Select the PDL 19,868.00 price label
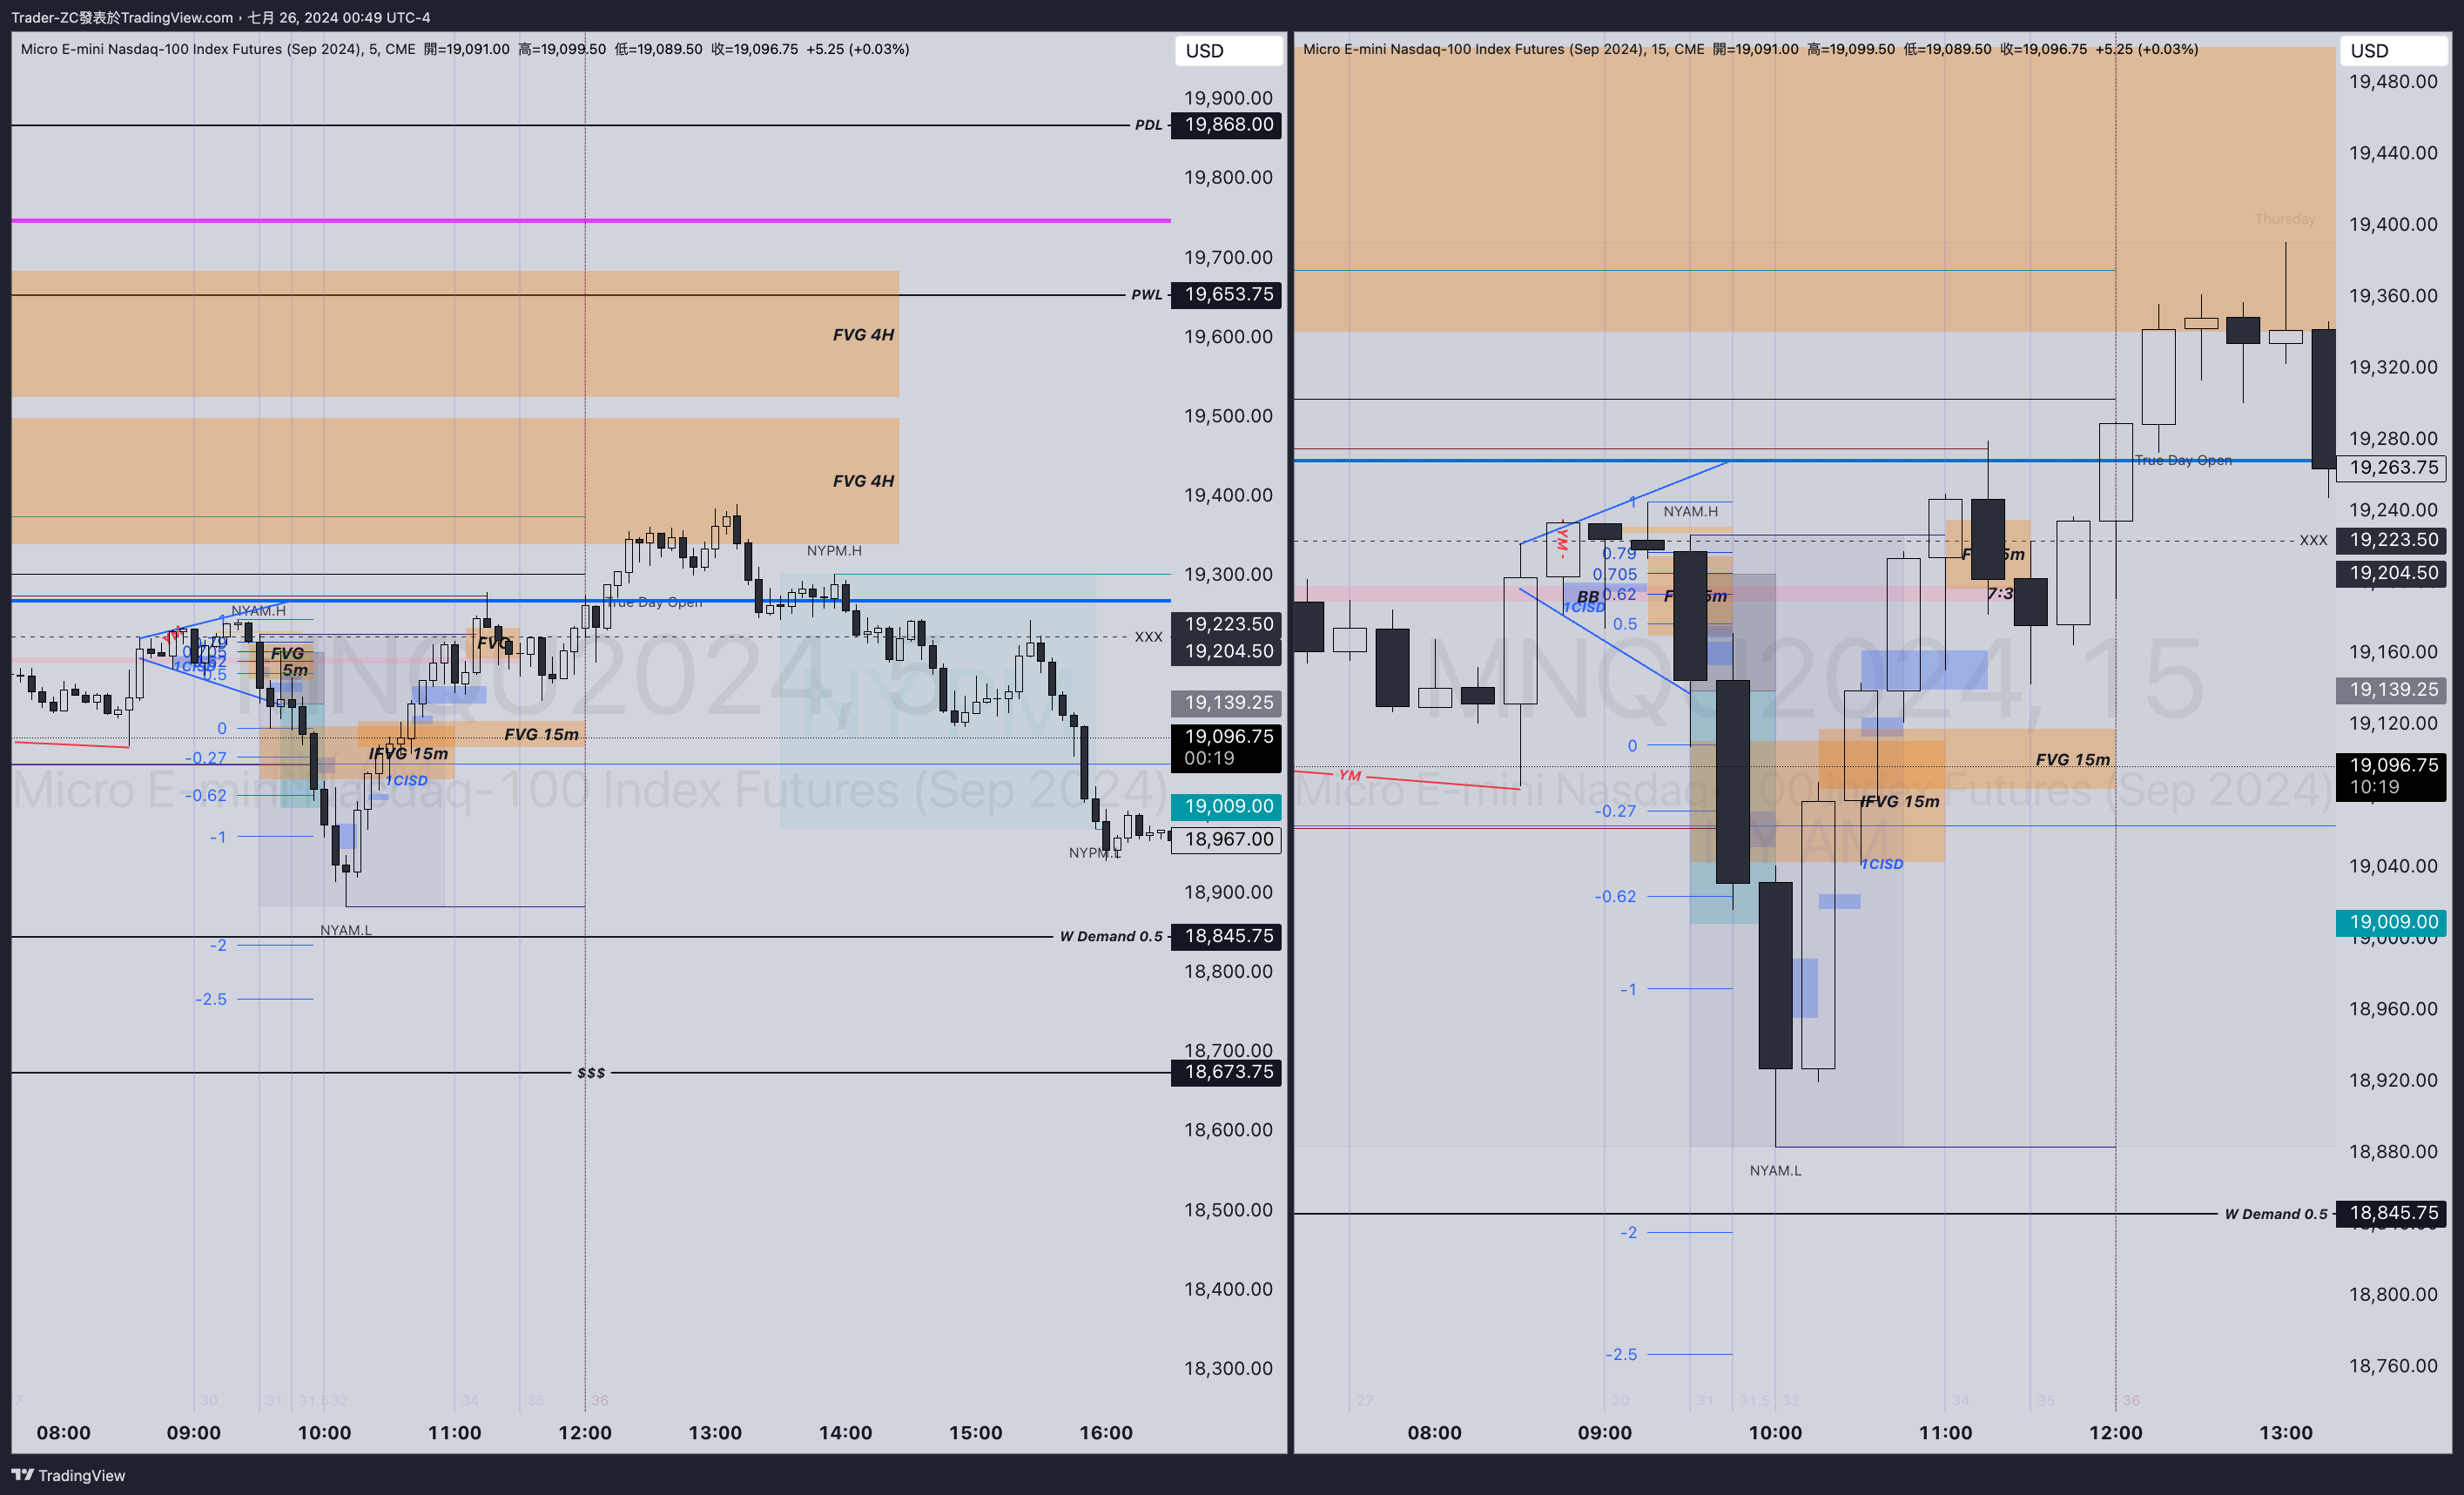 pos(1226,125)
